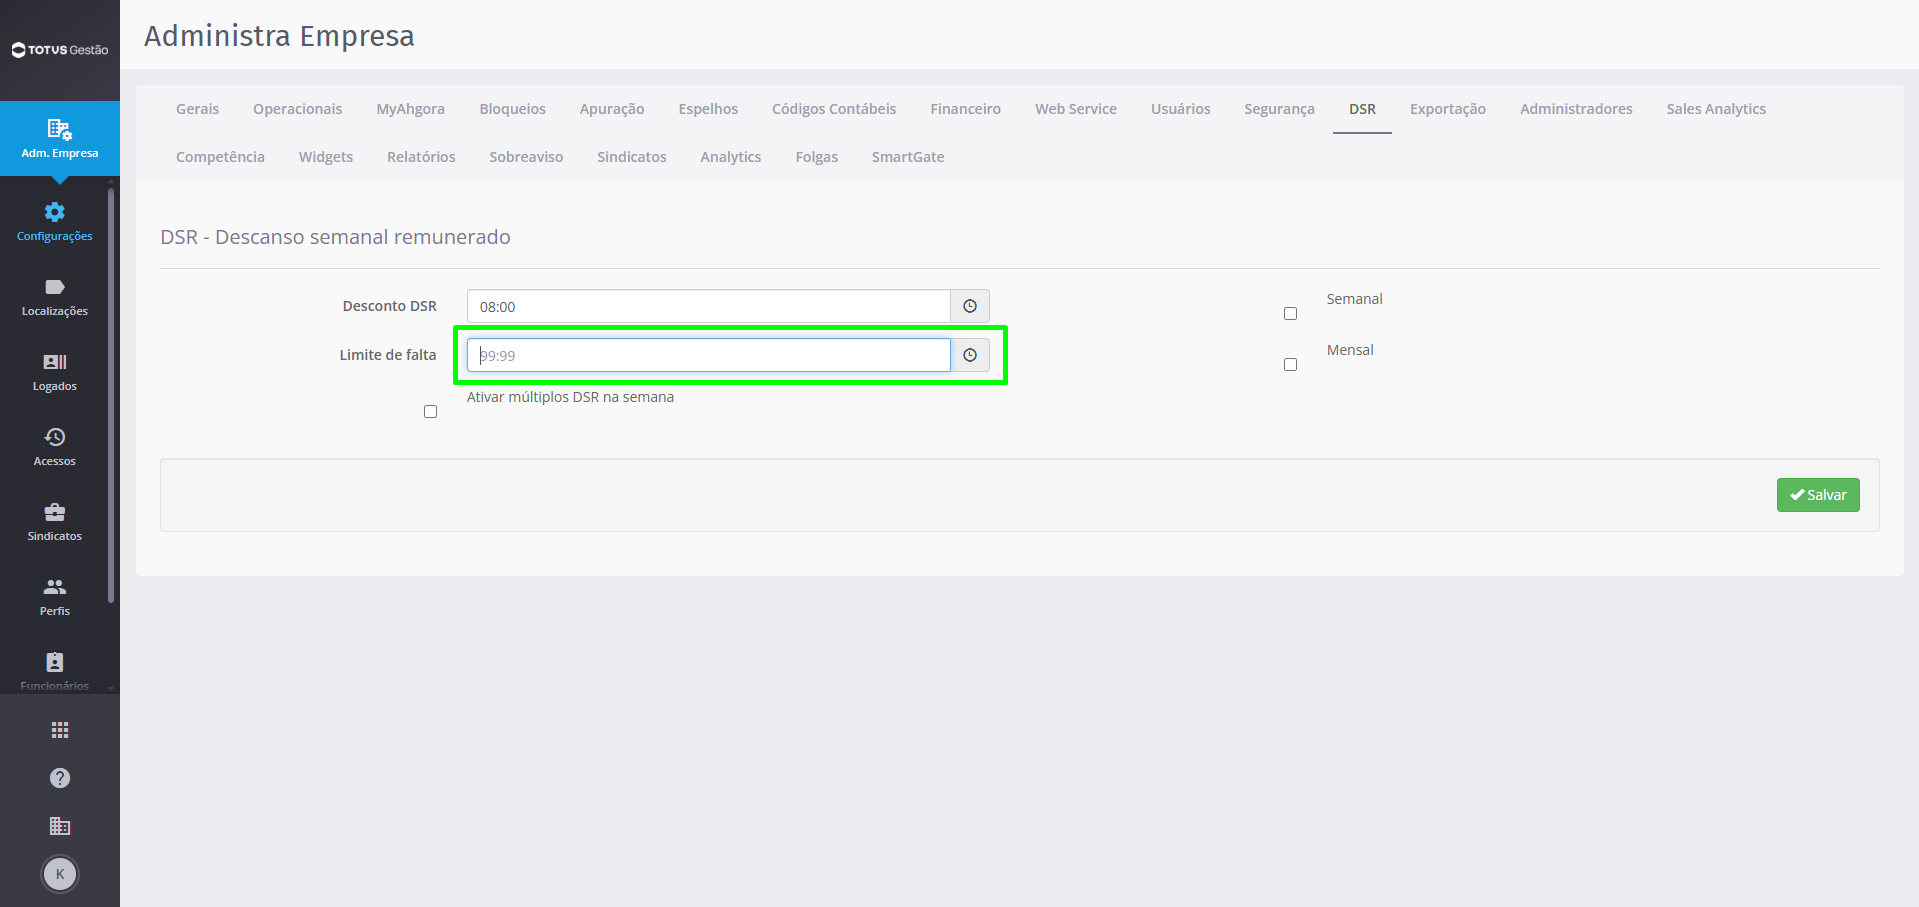Switch to the Operacionais tab
This screenshot has height=907, width=1919.
(297, 109)
